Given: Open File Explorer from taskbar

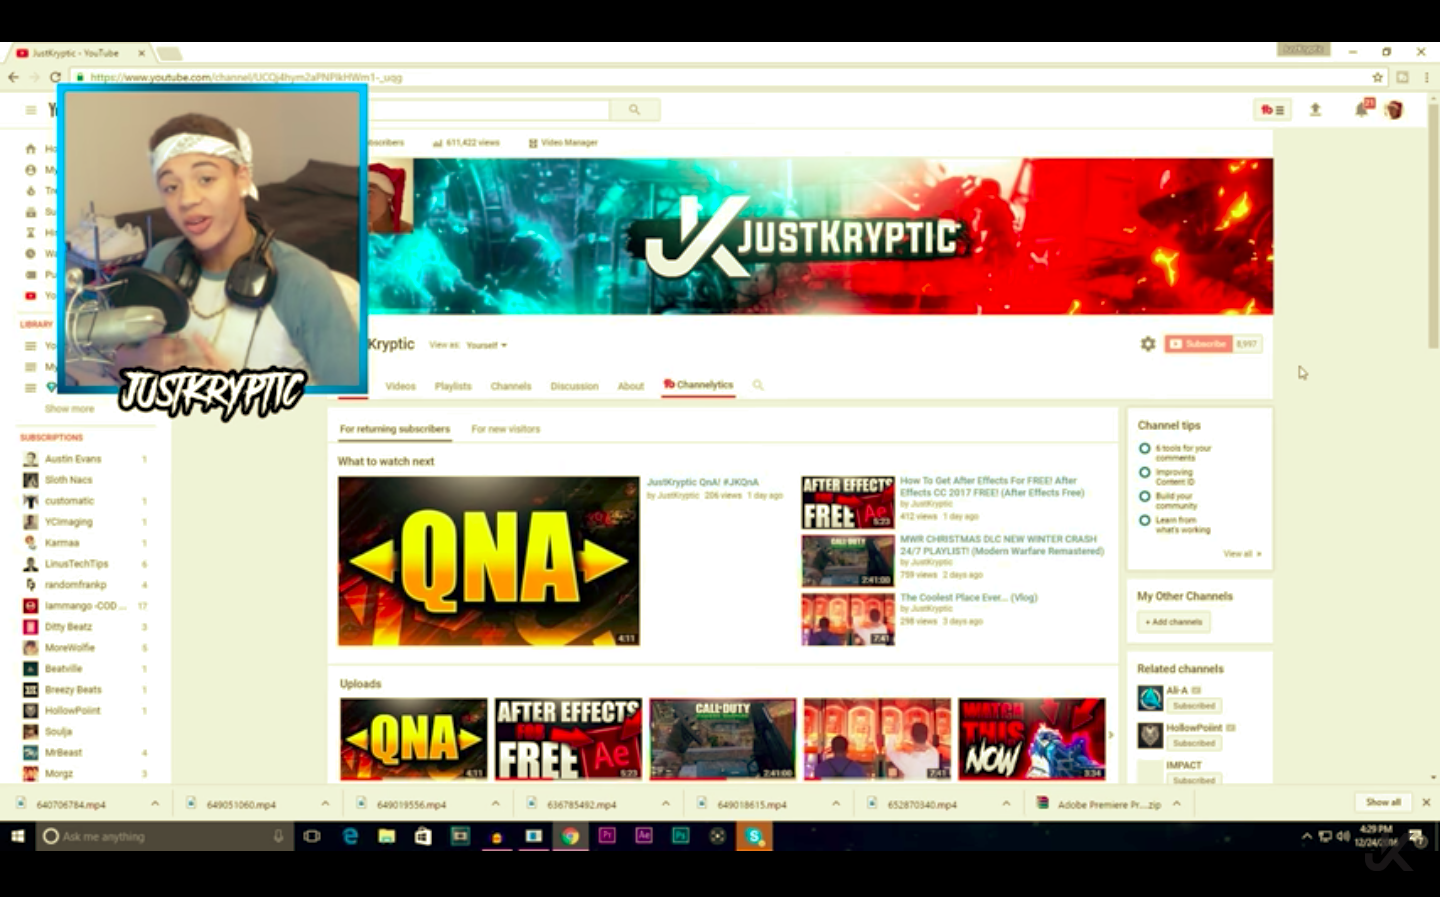Looking at the screenshot, I should tap(387, 836).
